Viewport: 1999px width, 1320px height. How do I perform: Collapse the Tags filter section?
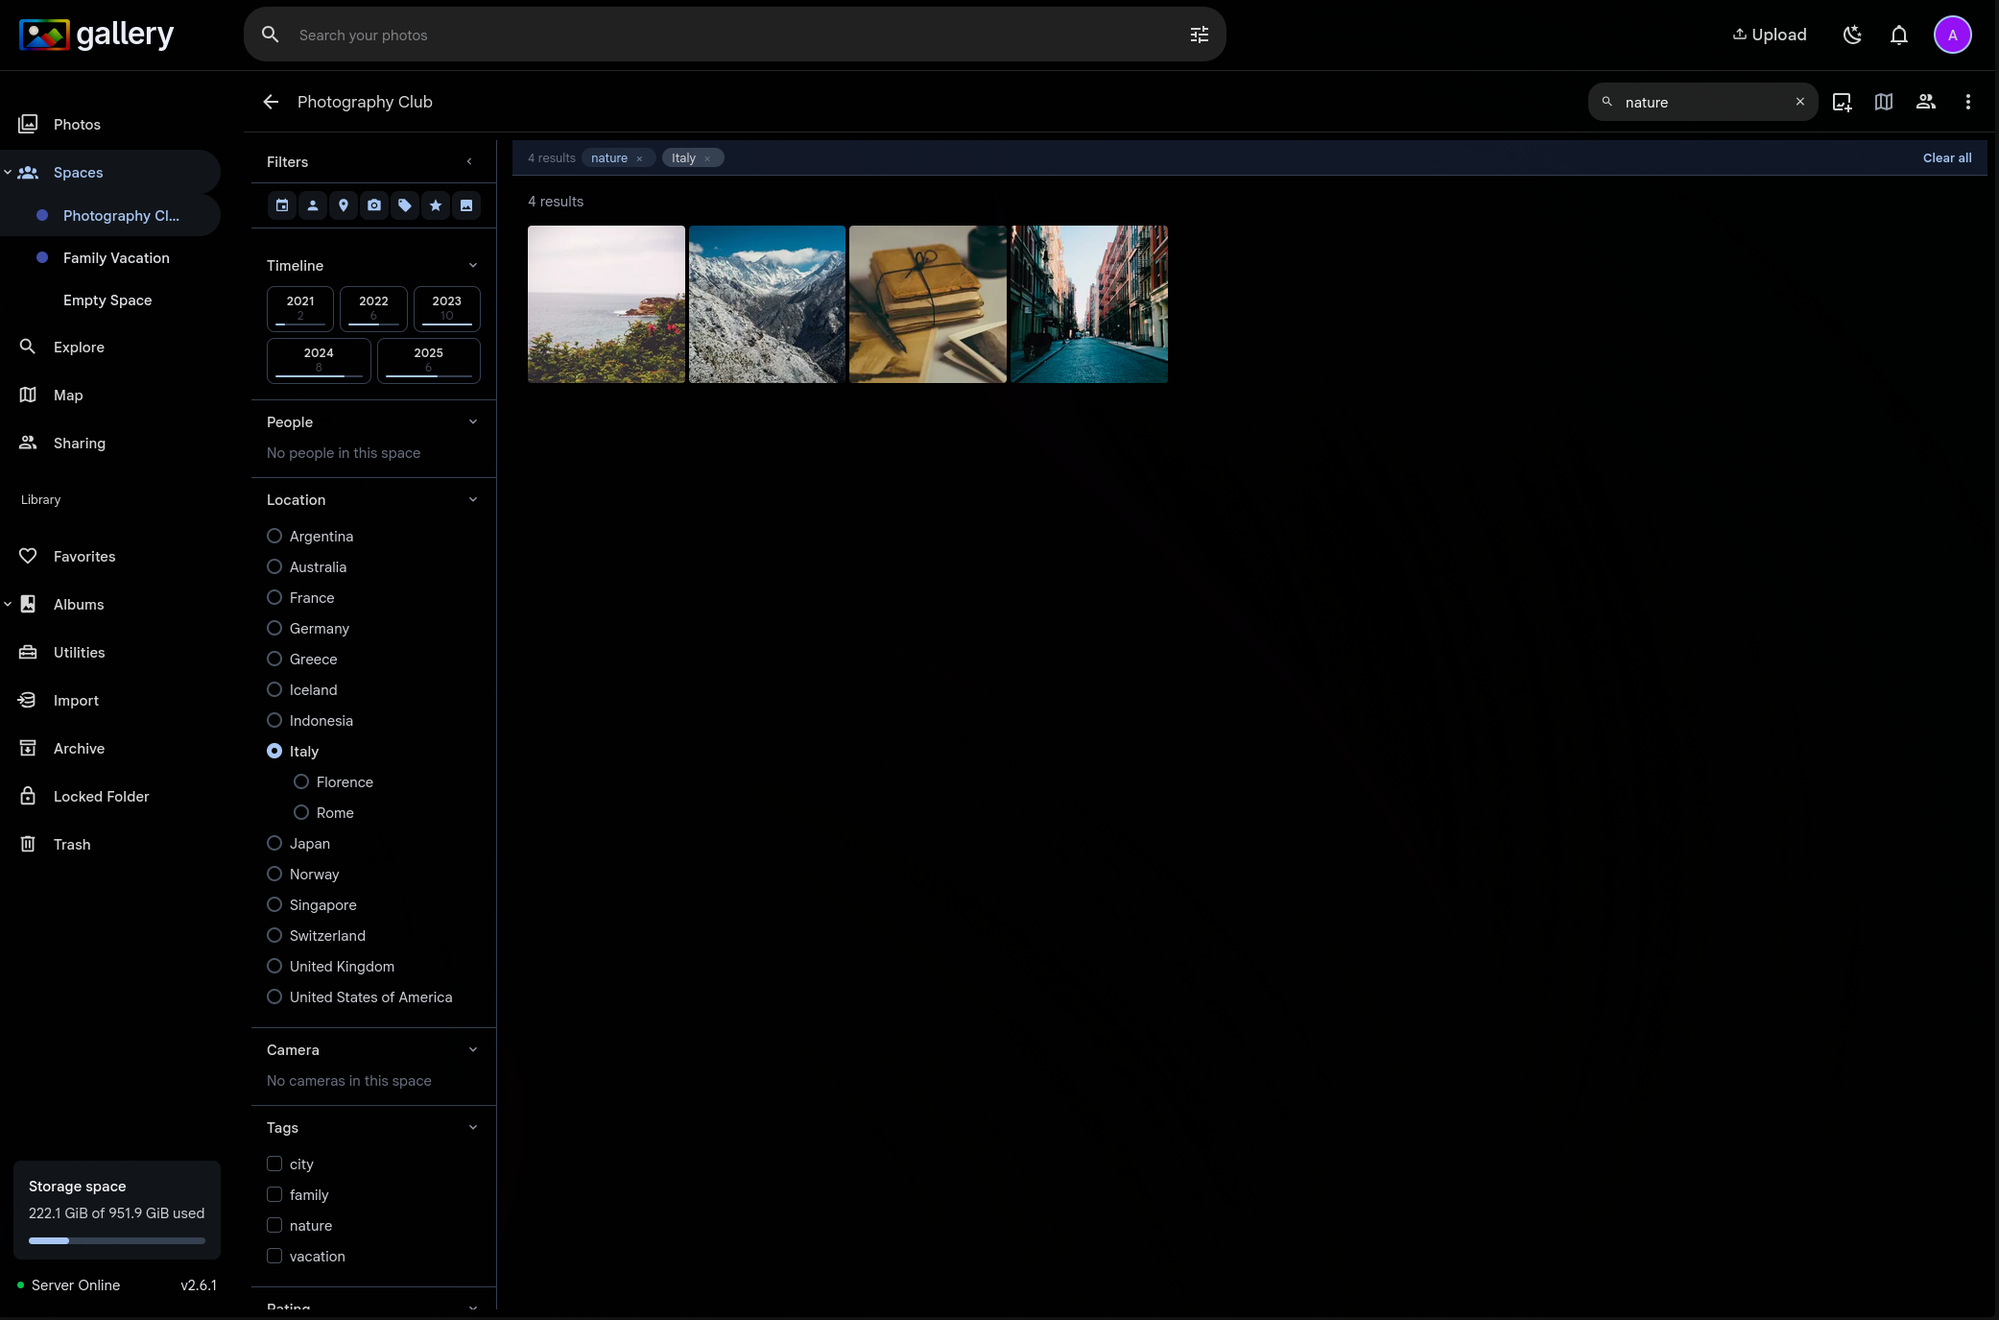473,1128
